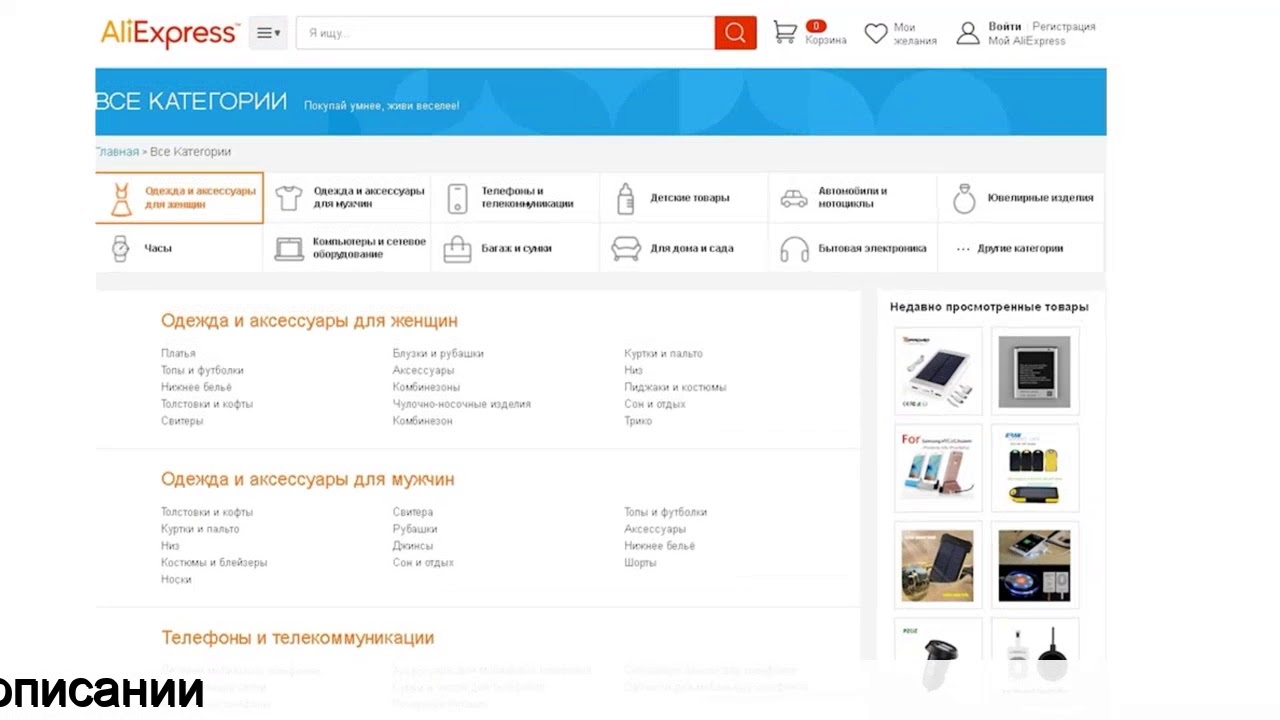Image resolution: width=1280 pixels, height=720 pixels.
Task: Click the 'Регистрация' link
Action: pos(1064,26)
